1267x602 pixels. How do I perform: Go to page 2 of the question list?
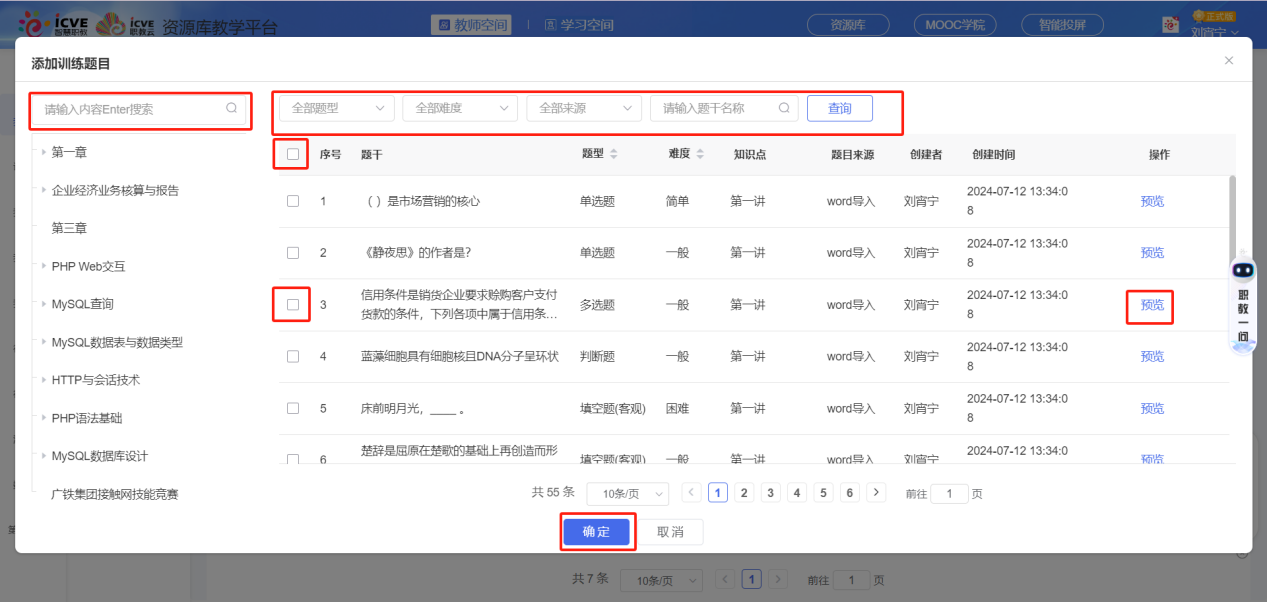click(744, 492)
